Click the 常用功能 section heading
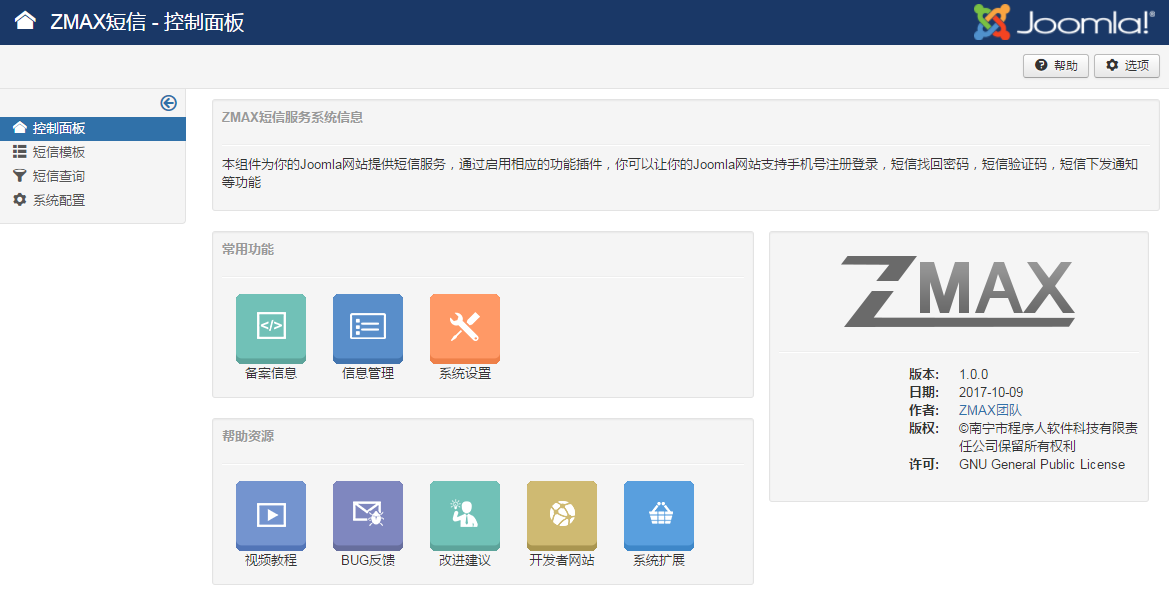The image size is (1169, 594). point(248,250)
